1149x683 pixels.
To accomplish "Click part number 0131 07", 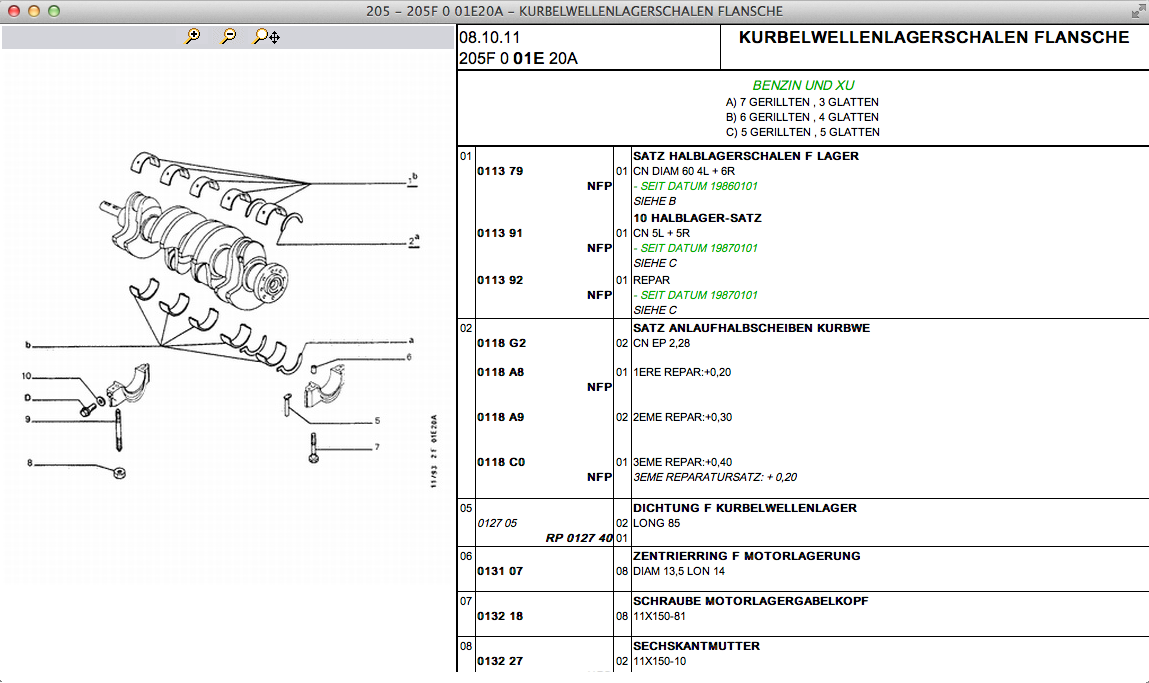I will tap(500, 571).
